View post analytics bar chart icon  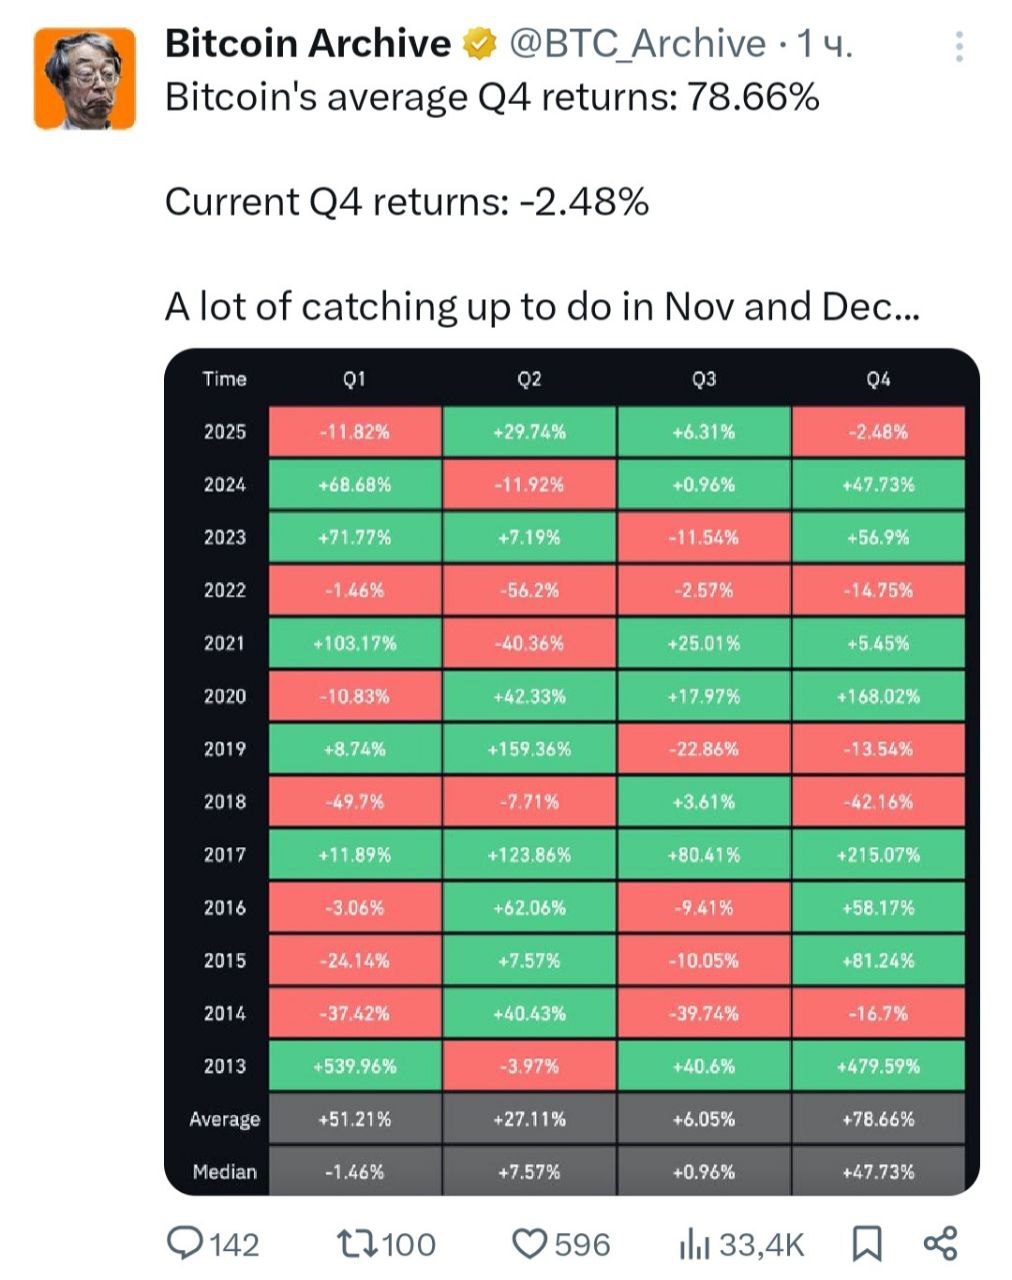pyautogui.click(x=694, y=1244)
